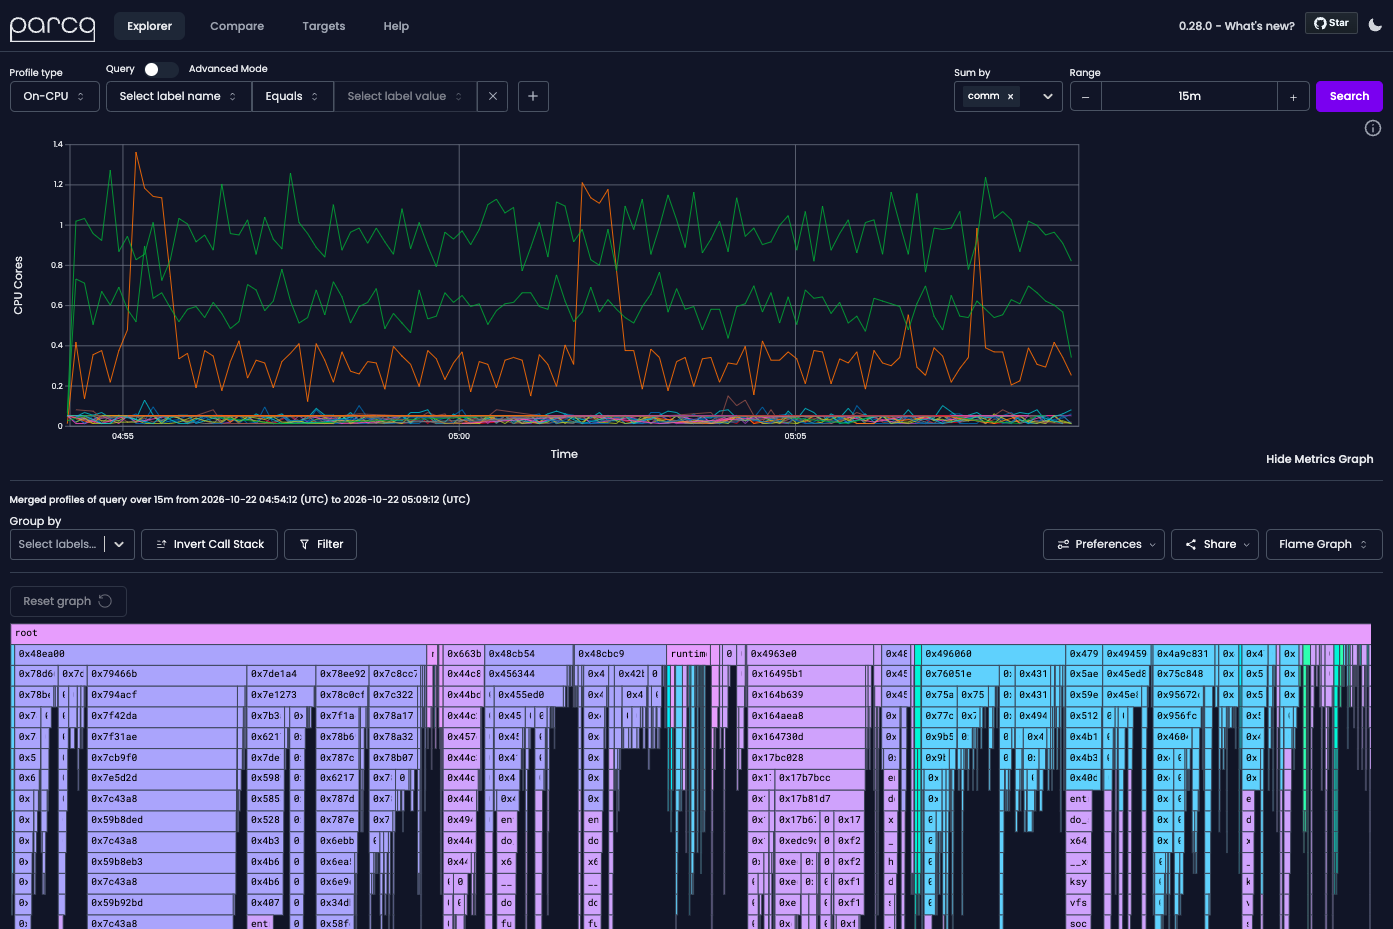1393x929 pixels.
Task: Click the GitHub Star button
Action: pyautogui.click(x=1331, y=23)
